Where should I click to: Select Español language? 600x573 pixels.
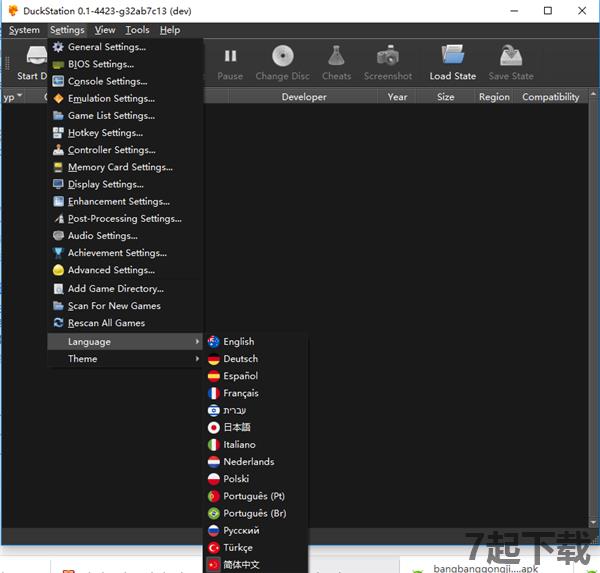click(x=257, y=376)
